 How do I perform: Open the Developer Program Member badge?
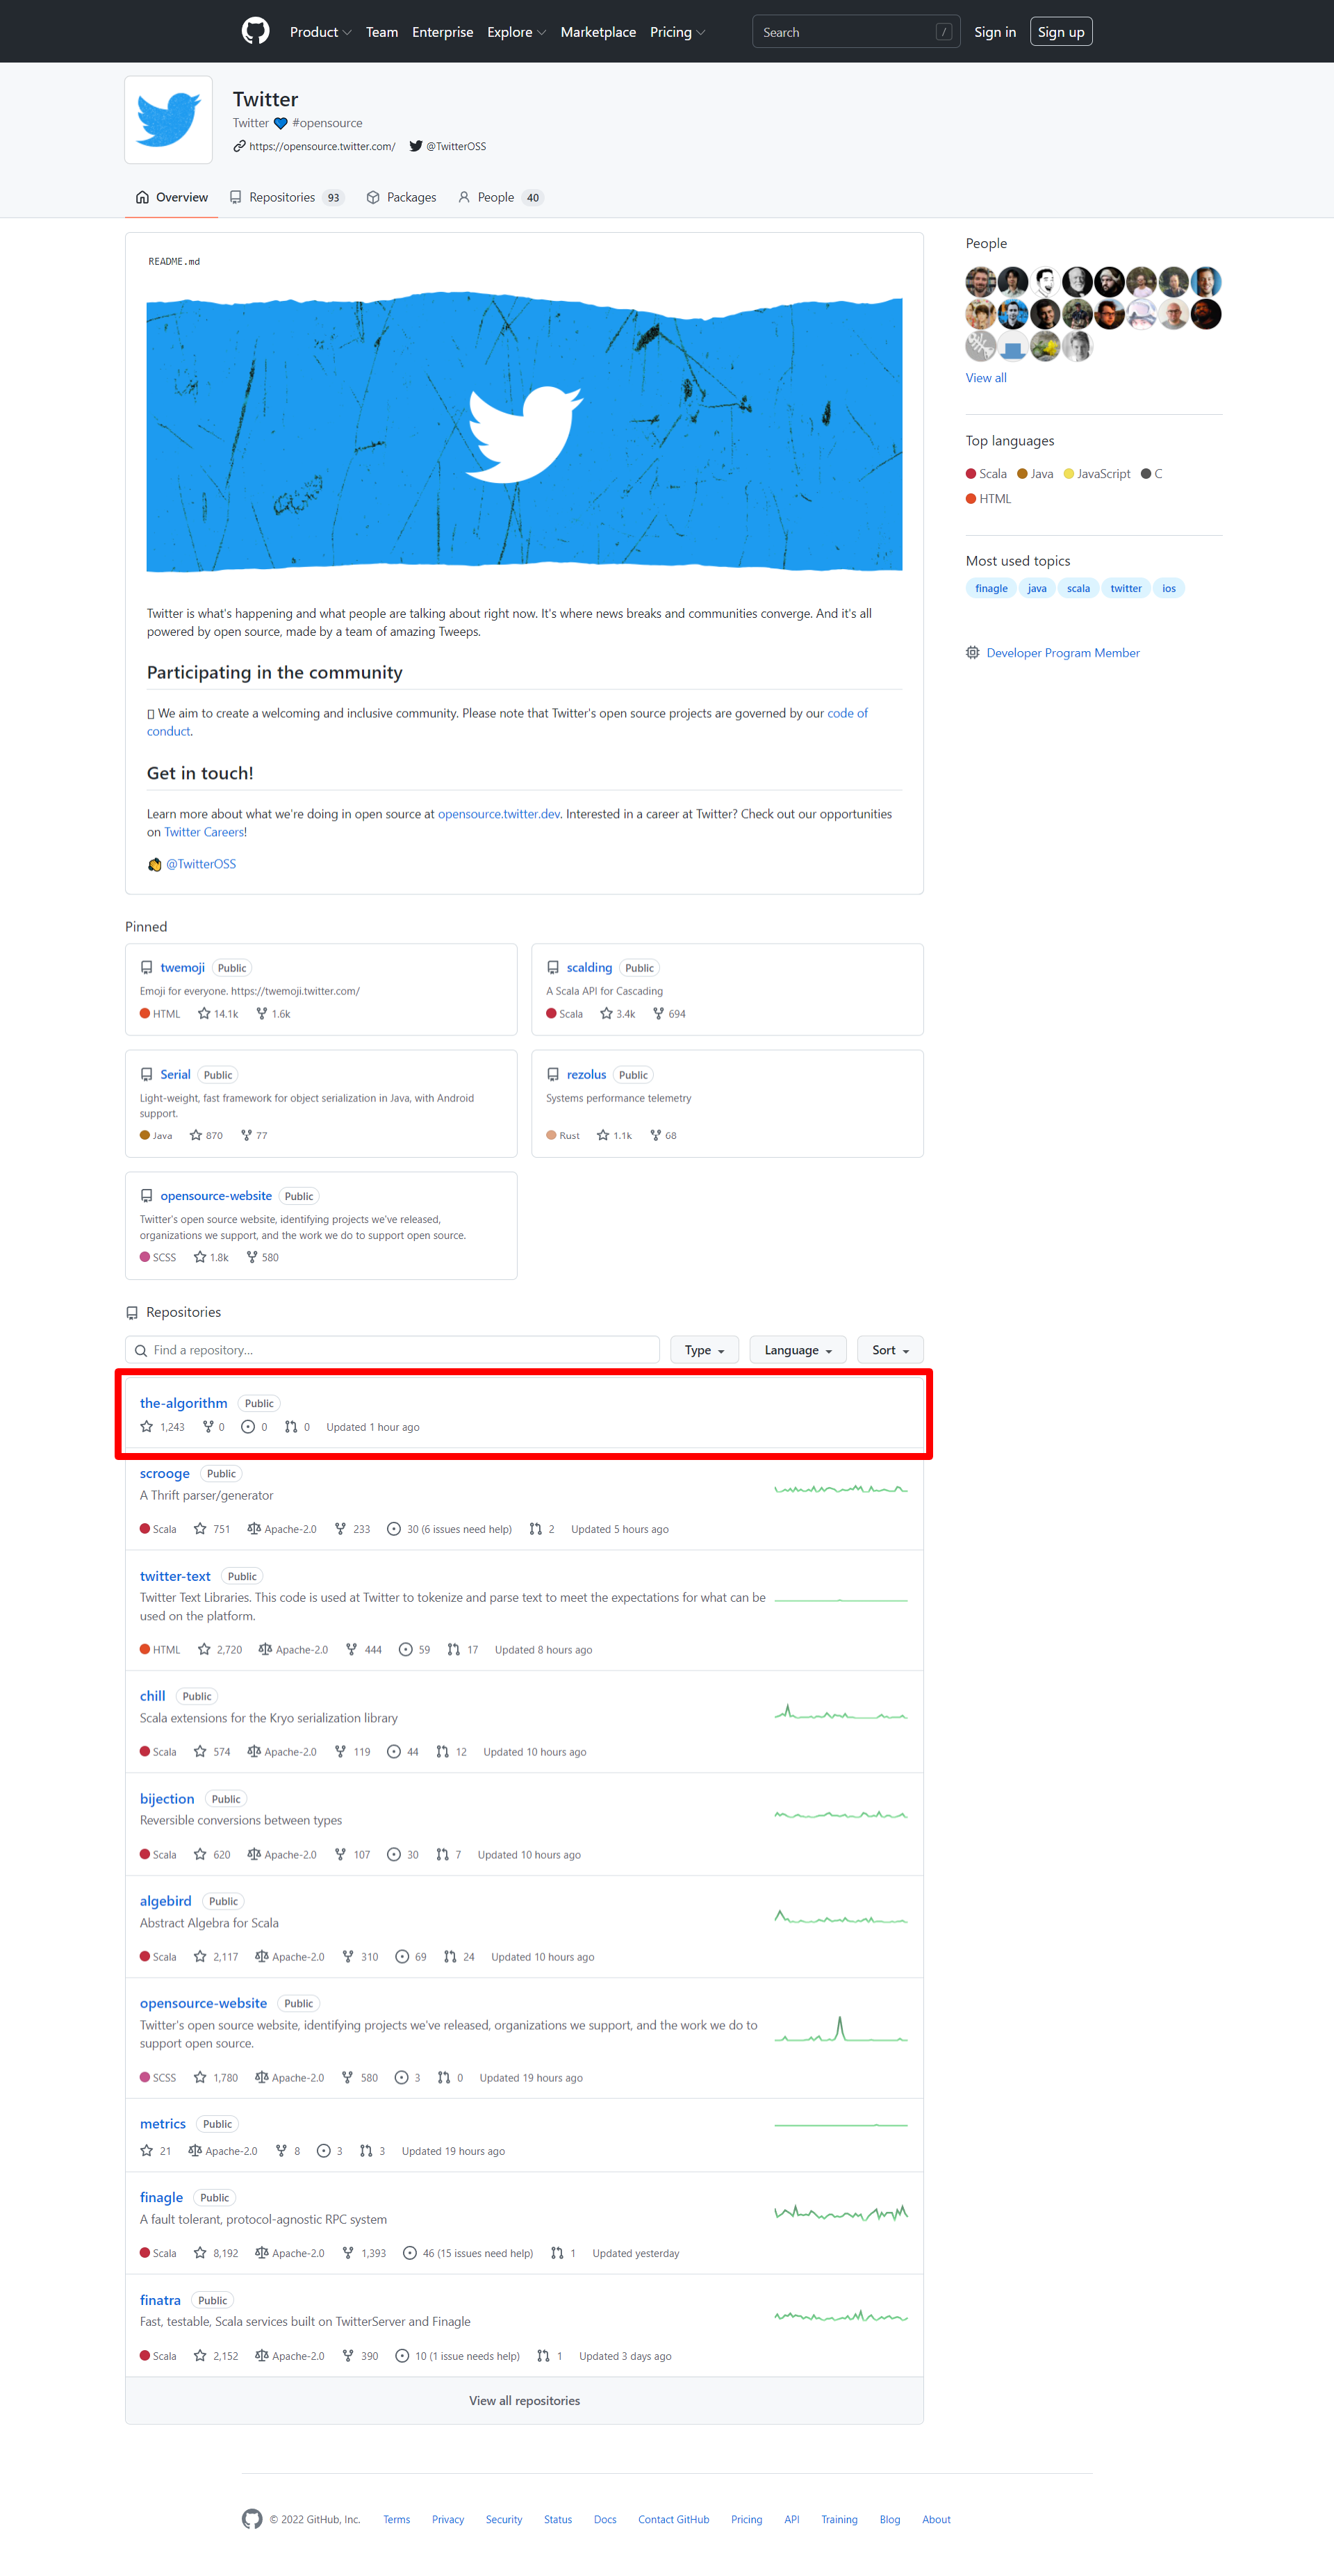[1053, 653]
